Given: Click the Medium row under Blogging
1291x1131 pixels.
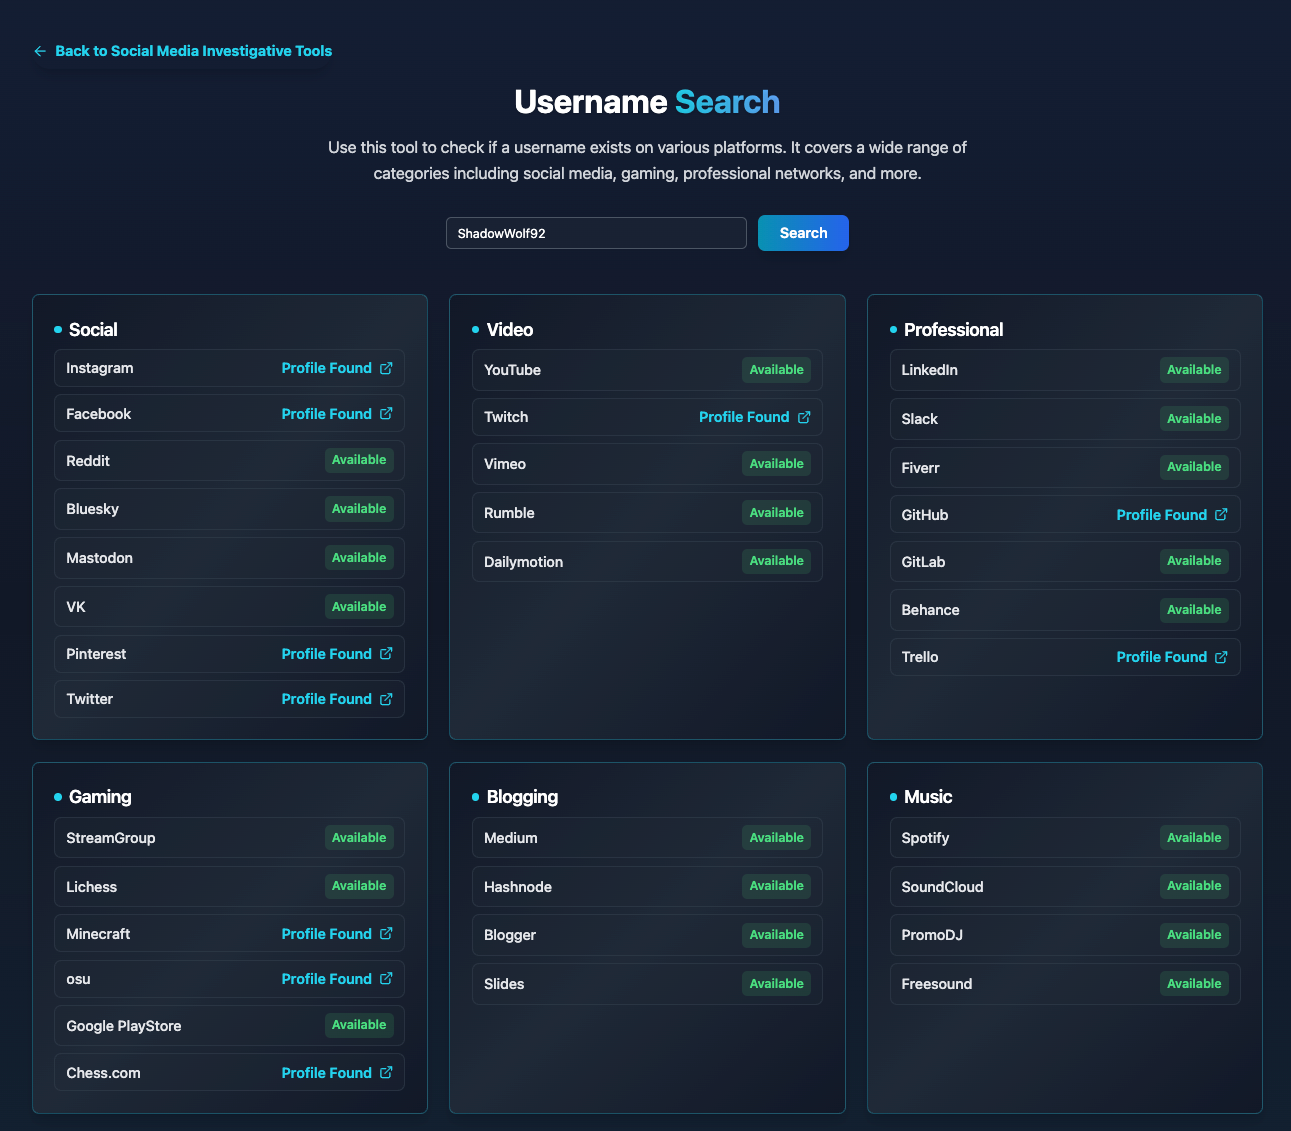Looking at the screenshot, I should coord(646,838).
